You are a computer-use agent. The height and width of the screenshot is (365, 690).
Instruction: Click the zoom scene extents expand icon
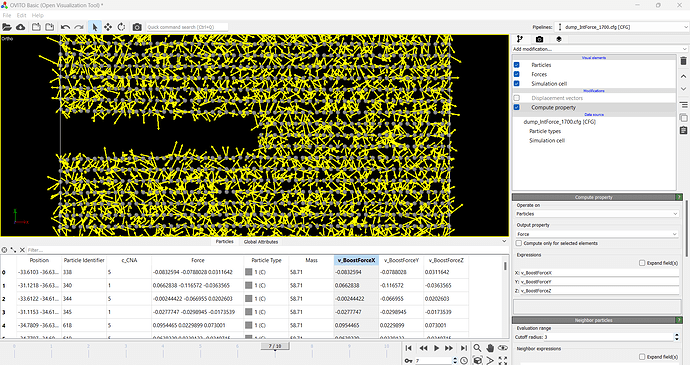[x=503, y=361]
